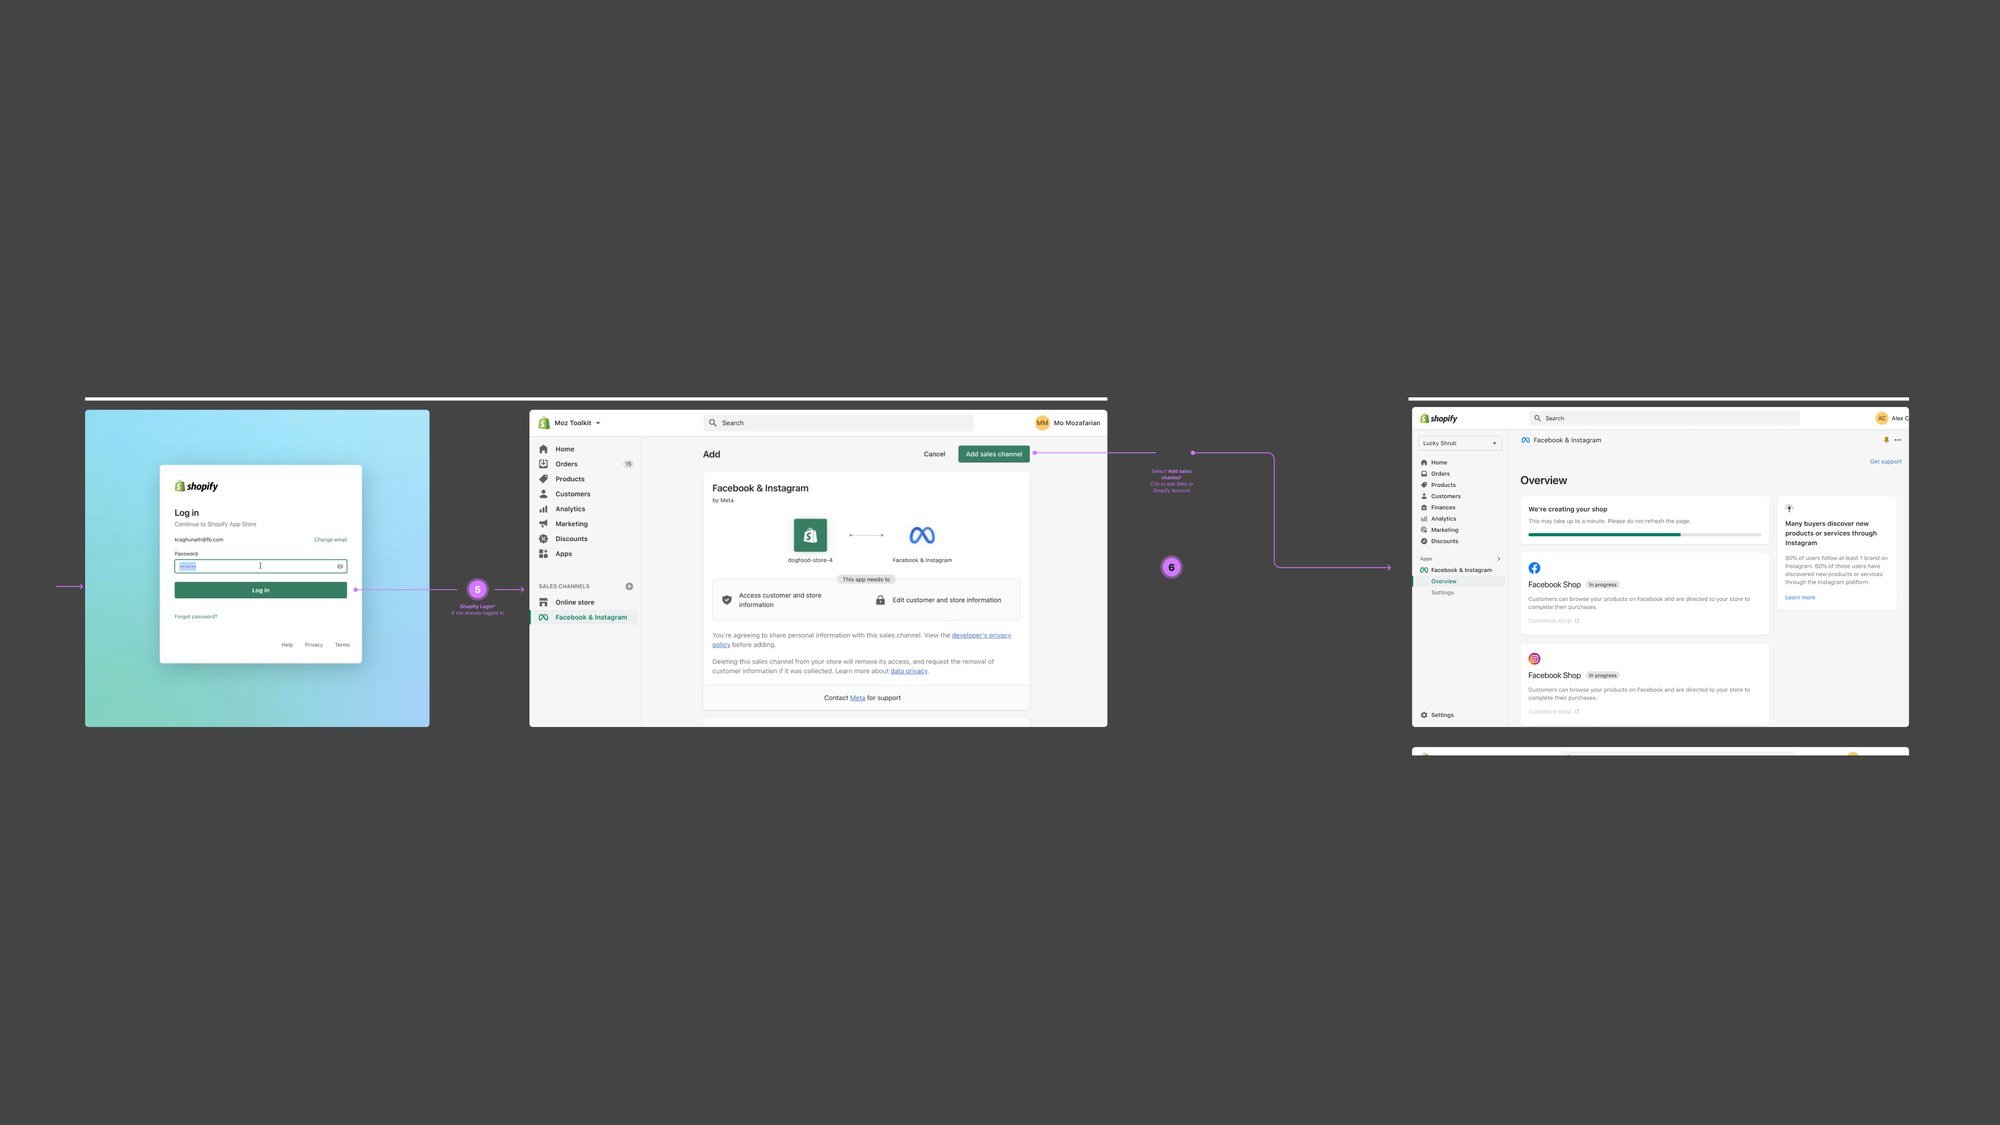Expand the Apps section chevron
The height and width of the screenshot is (1125, 2000).
click(x=1498, y=559)
